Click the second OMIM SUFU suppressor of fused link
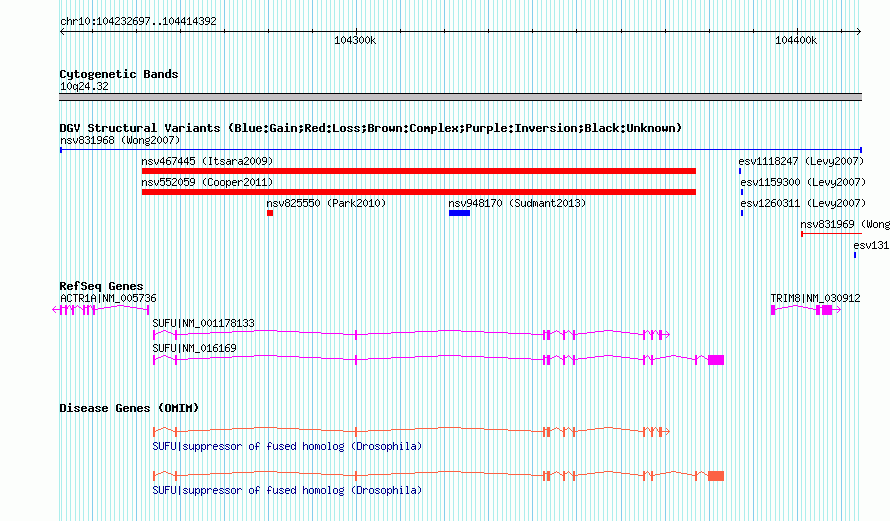The height and width of the screenshot is (521, 890). pyautogui.click(x=287, y=490)
